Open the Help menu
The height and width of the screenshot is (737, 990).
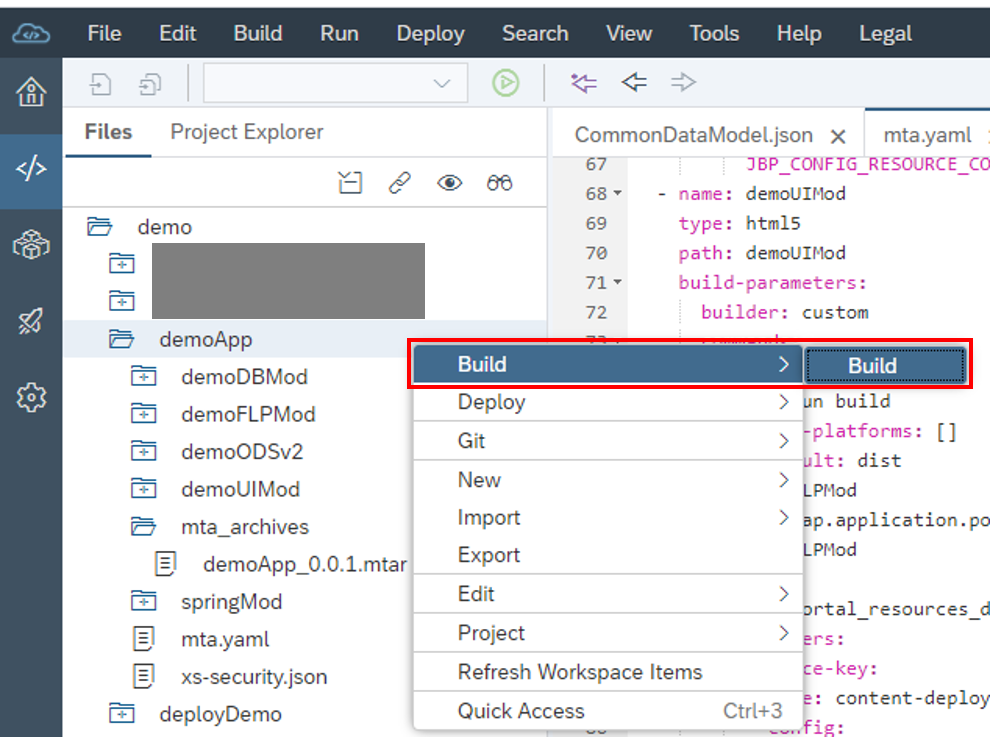click(799, 33)
